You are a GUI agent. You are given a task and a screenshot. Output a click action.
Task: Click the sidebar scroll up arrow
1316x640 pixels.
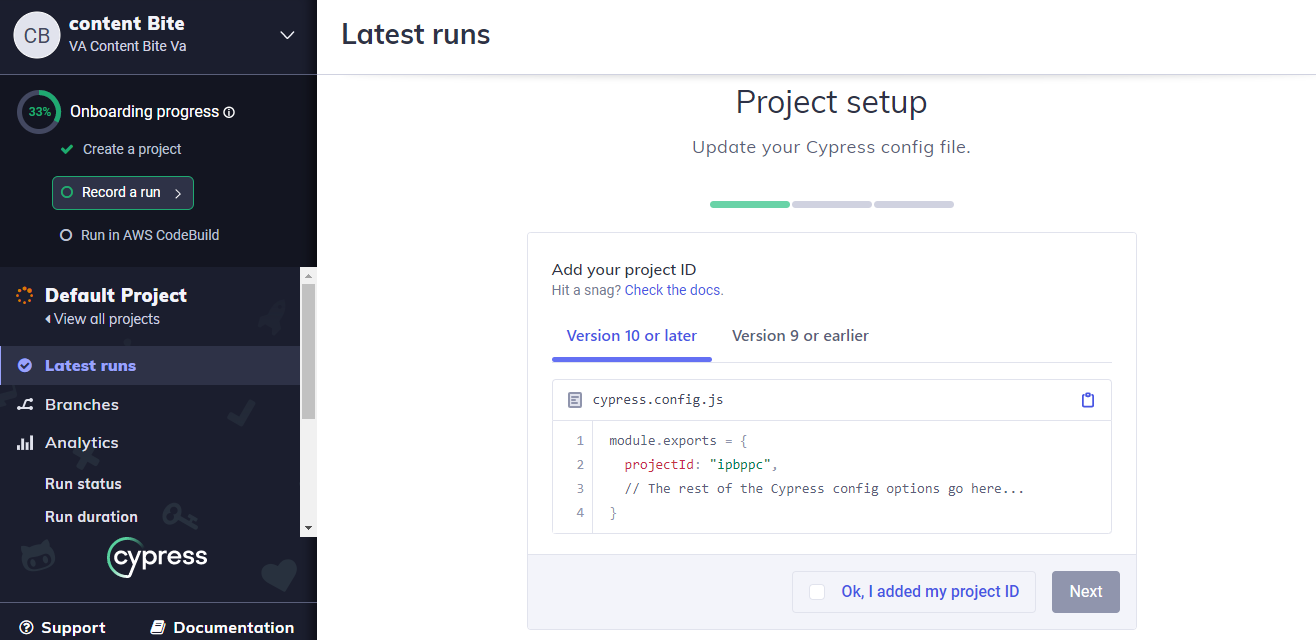coord(308,275)
